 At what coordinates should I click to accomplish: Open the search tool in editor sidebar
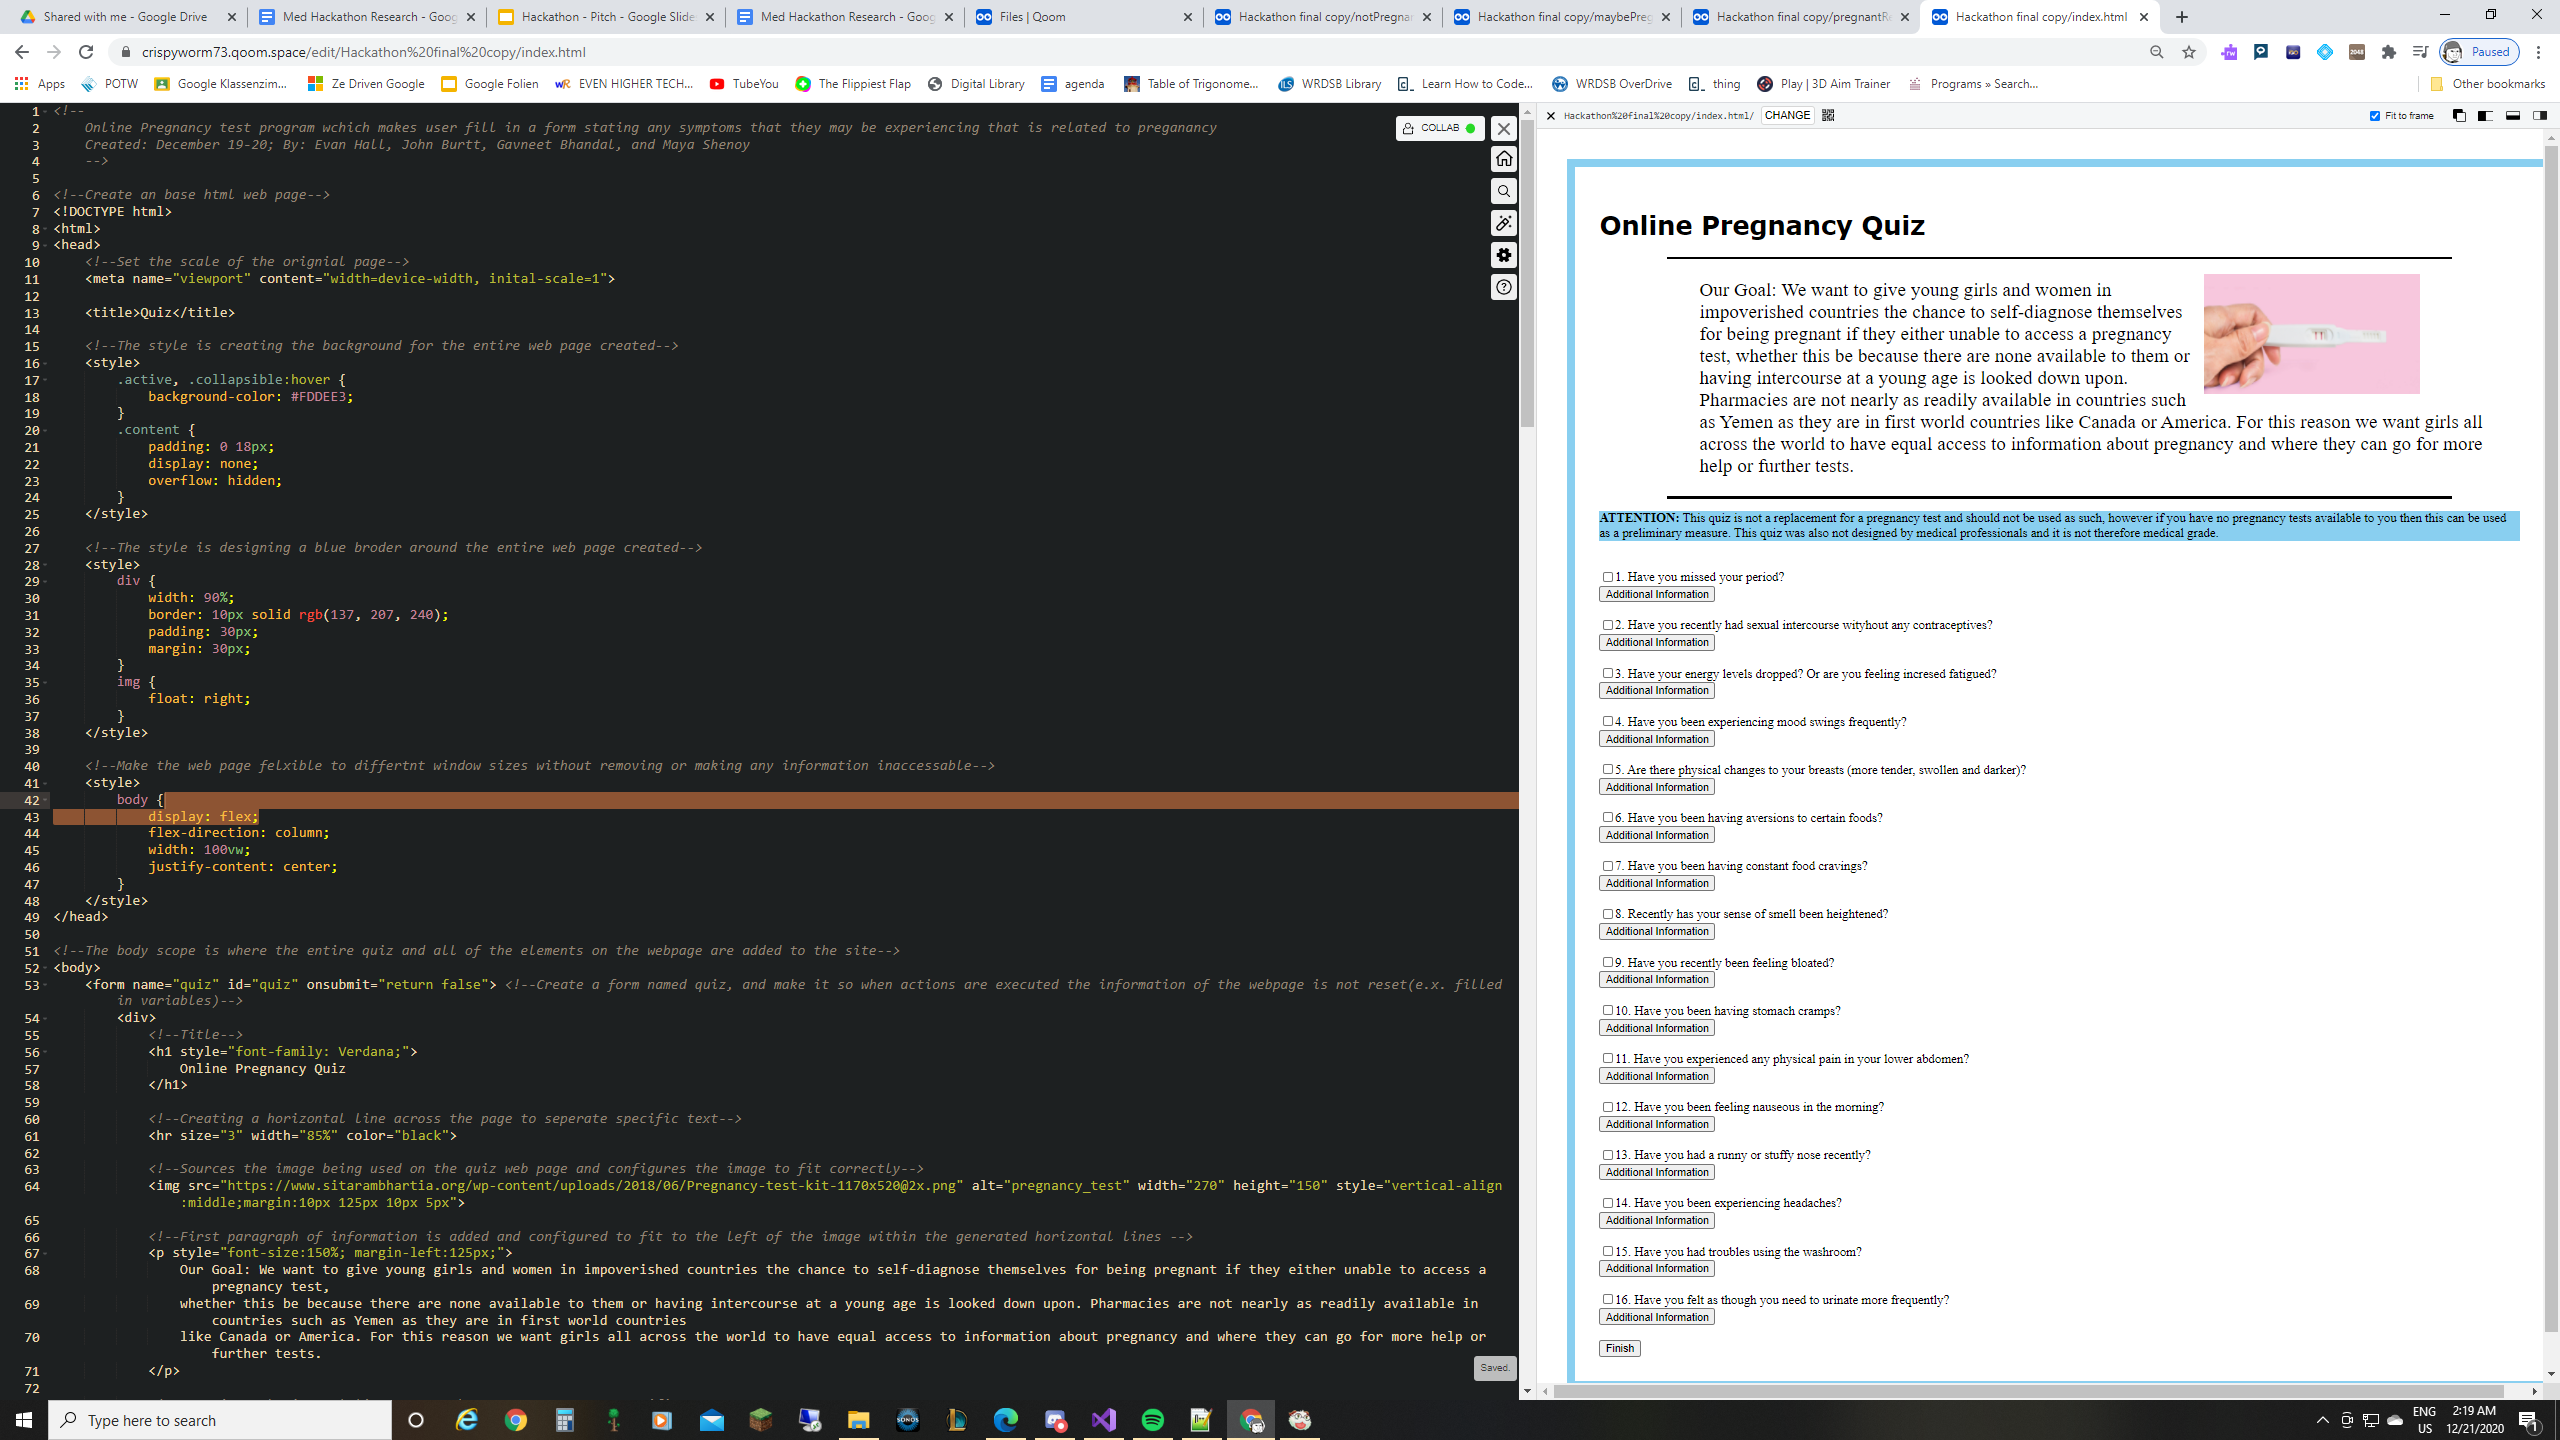[1503, 191]
